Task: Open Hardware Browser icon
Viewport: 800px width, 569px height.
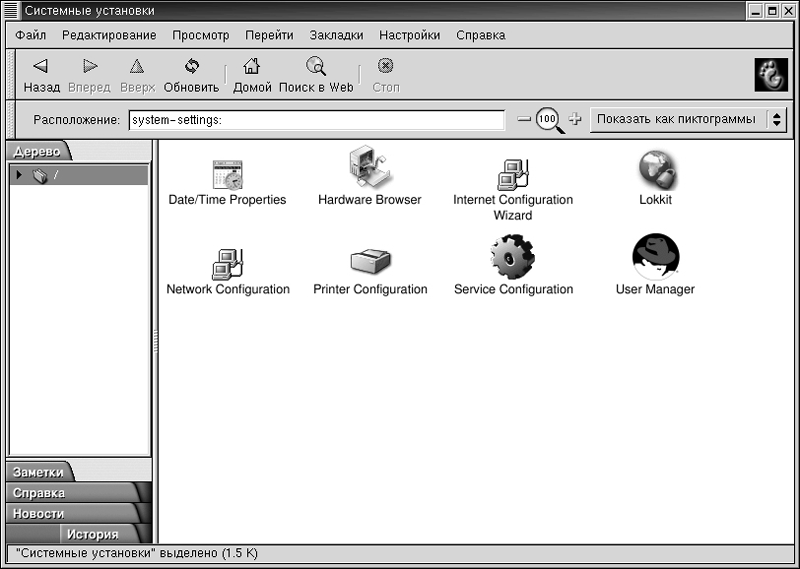Action: click(x=369, y=170)
